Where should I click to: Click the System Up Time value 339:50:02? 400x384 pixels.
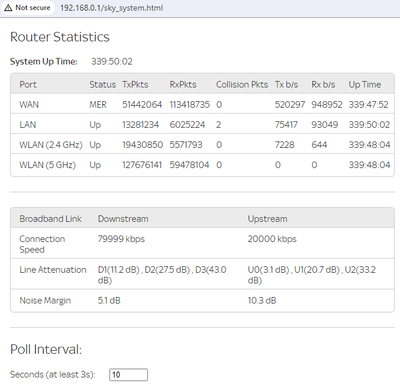tap(112, 62)
